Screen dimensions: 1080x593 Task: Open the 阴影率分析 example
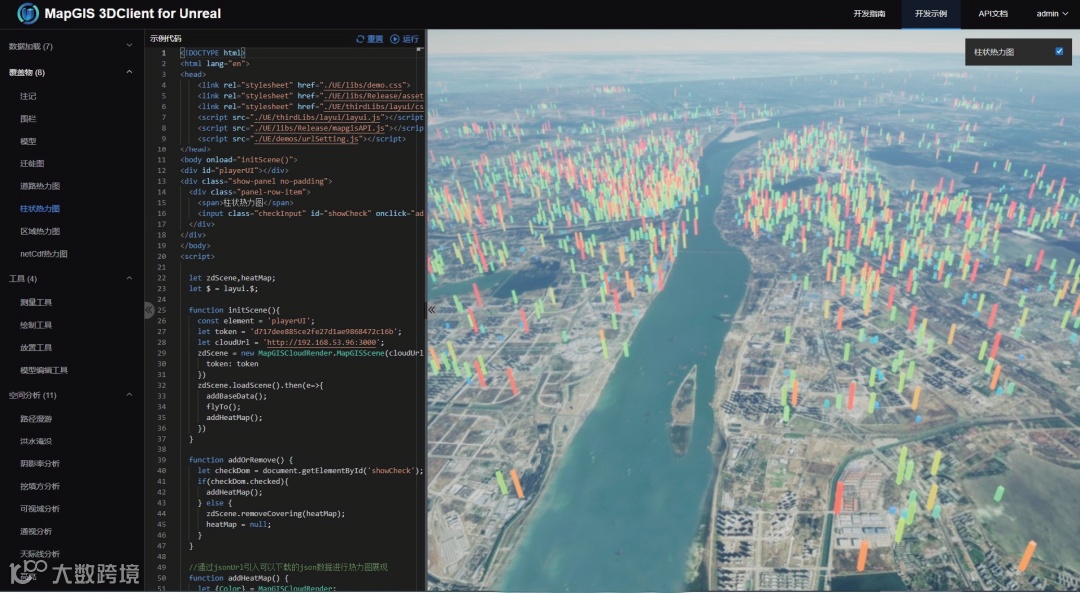(x=40, y=464)
